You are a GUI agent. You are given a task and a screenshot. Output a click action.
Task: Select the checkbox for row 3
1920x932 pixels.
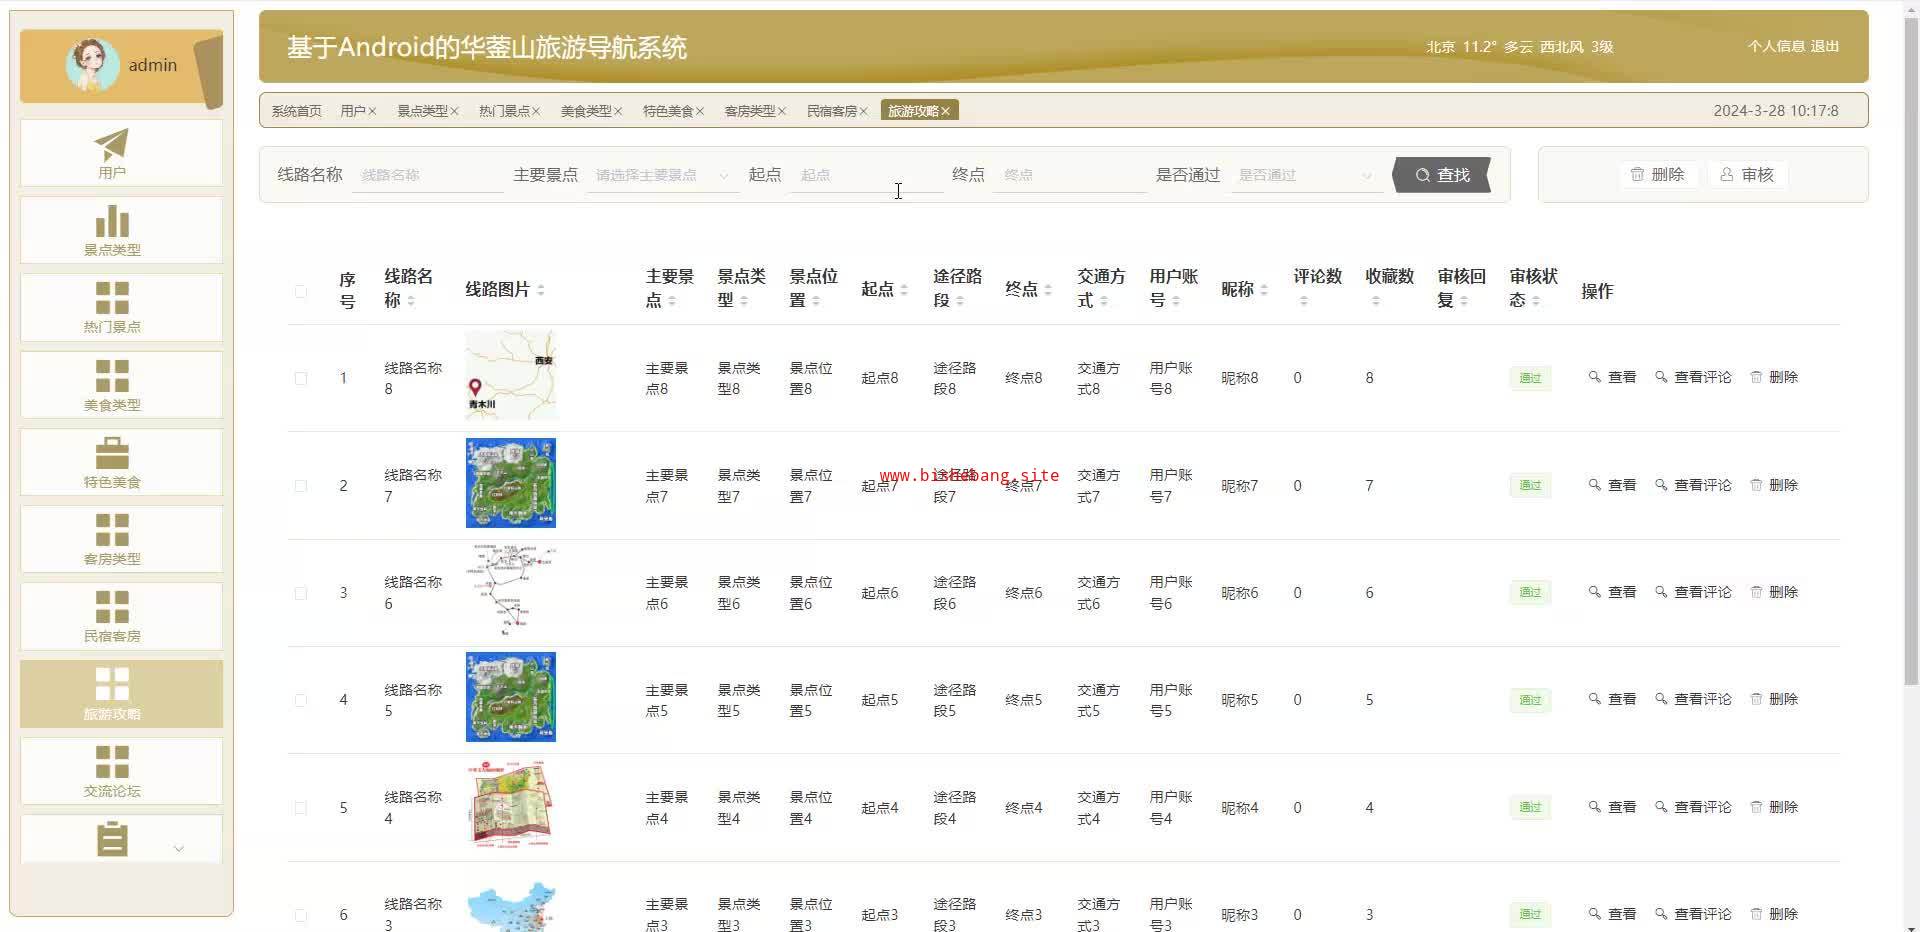coord(301,593)
